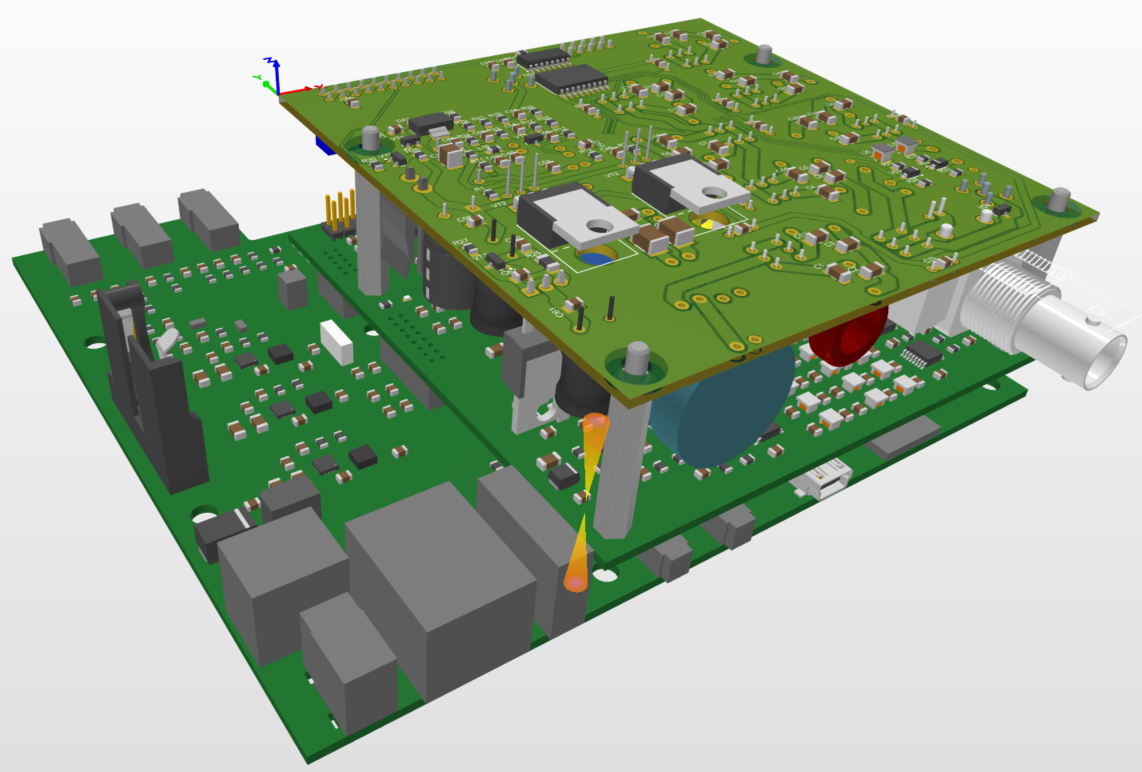Select the red disc component under top board
This screenshot has height=772, width=1142.
tap(848, 333)
